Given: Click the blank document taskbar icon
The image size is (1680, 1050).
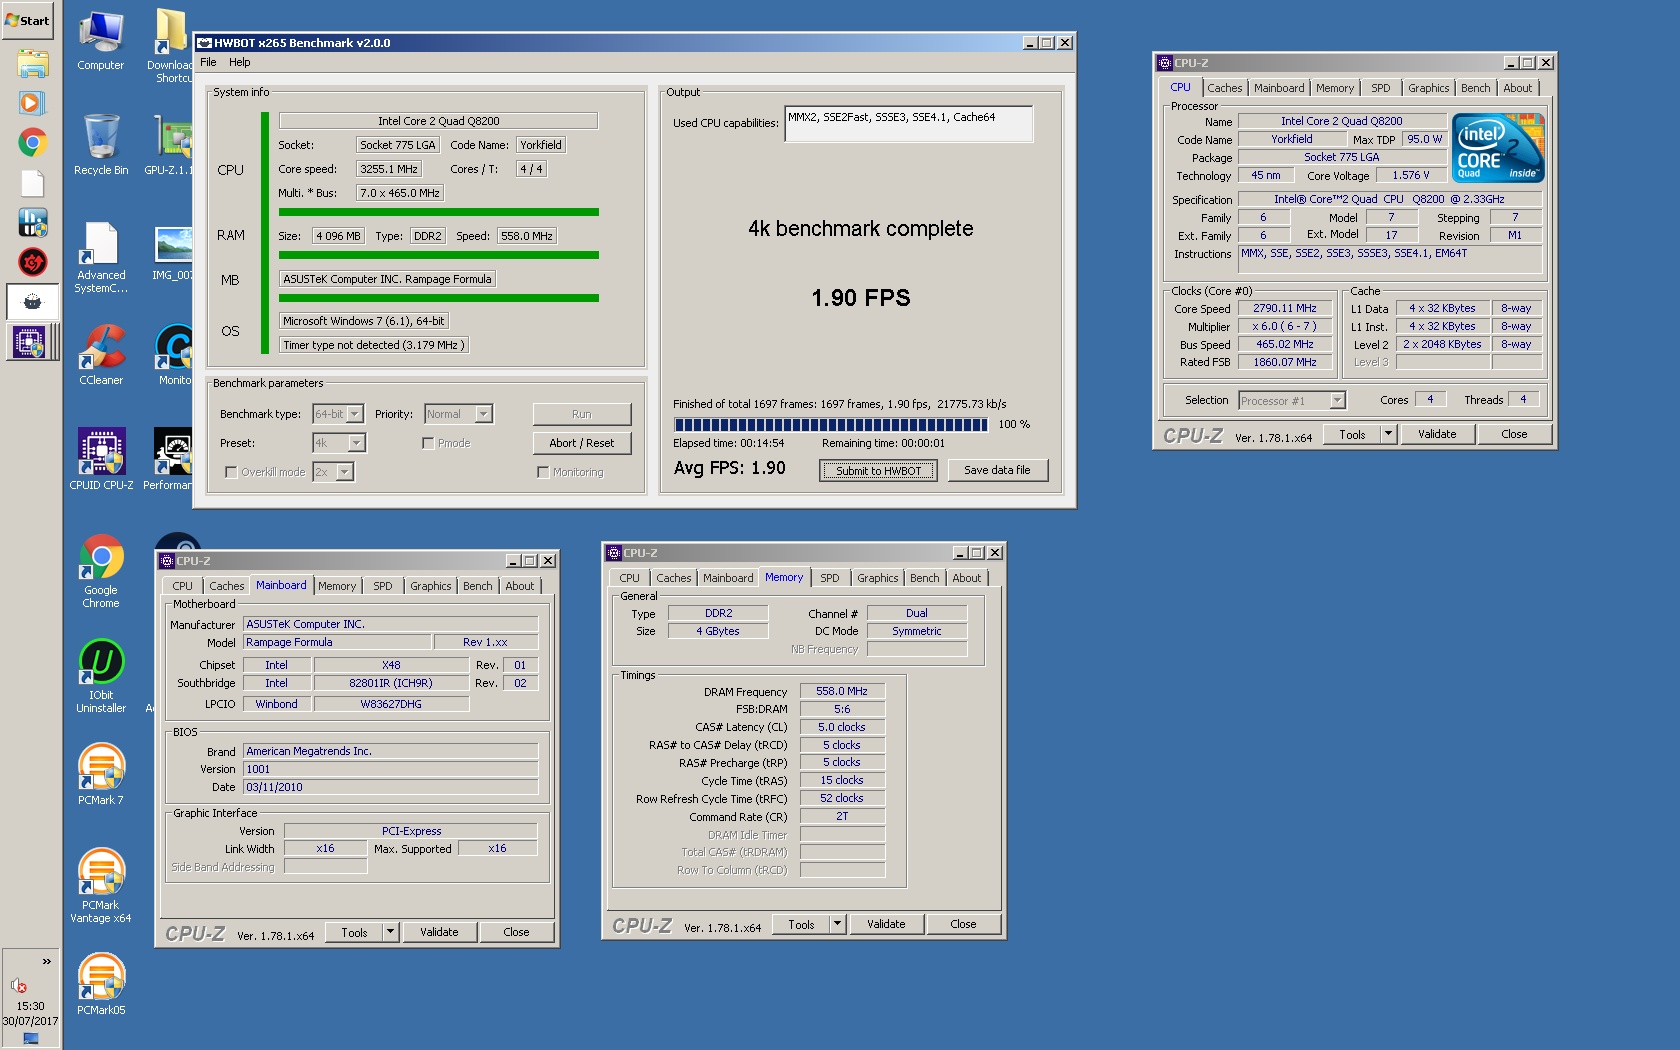Looking at the screenshot, I should pyautogui.click(x=32, y=183).
